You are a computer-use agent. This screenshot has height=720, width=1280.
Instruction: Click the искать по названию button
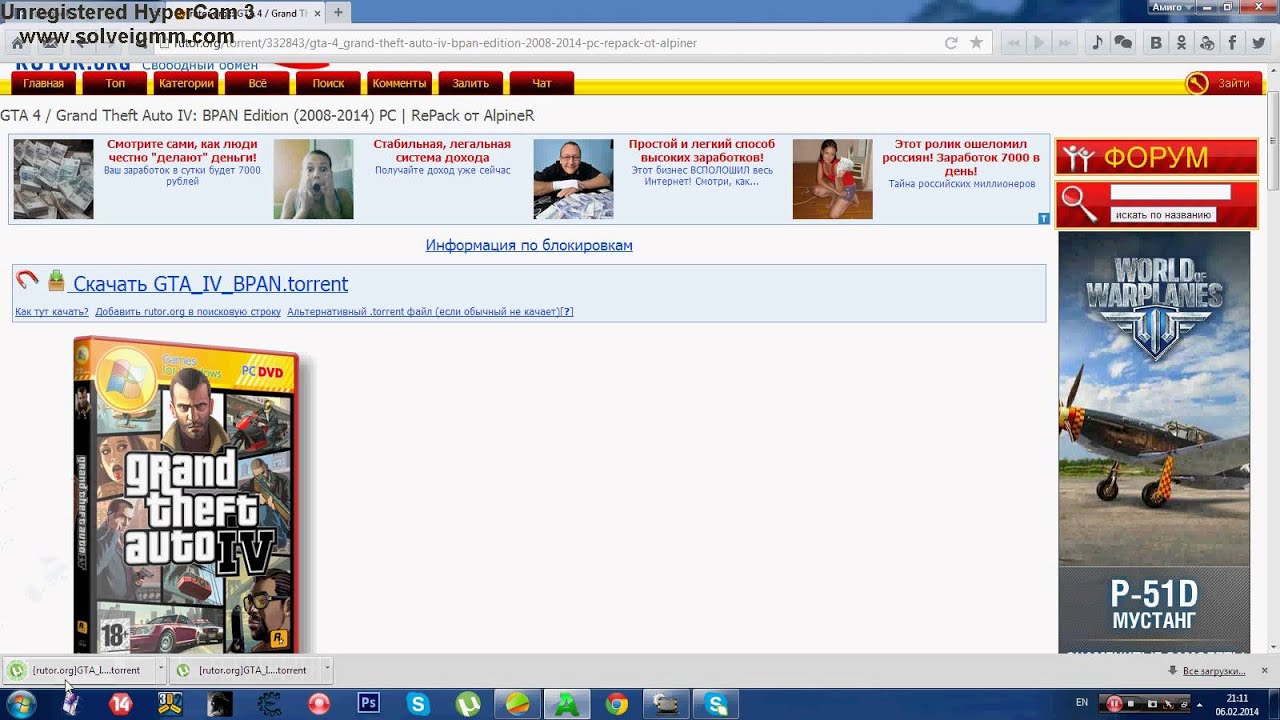click(1162, 214)
